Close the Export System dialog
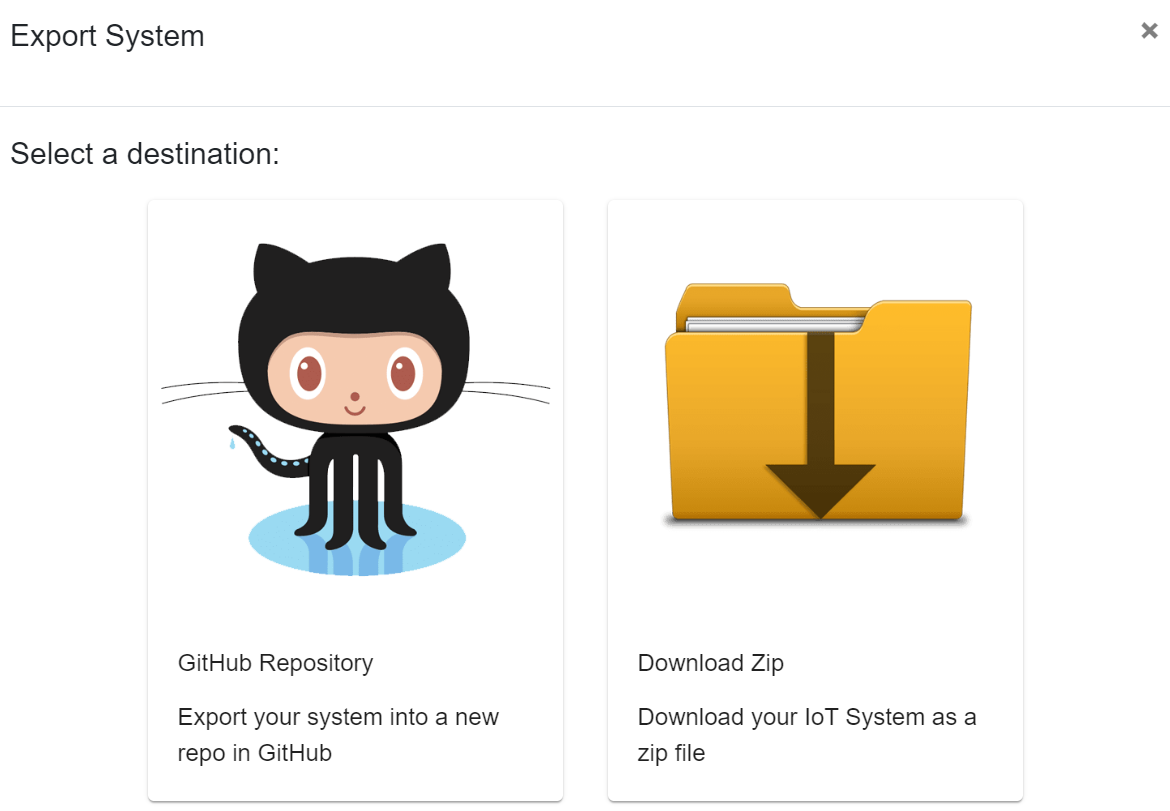This screenshot has width=1170, height=811. pos(1149,31)
